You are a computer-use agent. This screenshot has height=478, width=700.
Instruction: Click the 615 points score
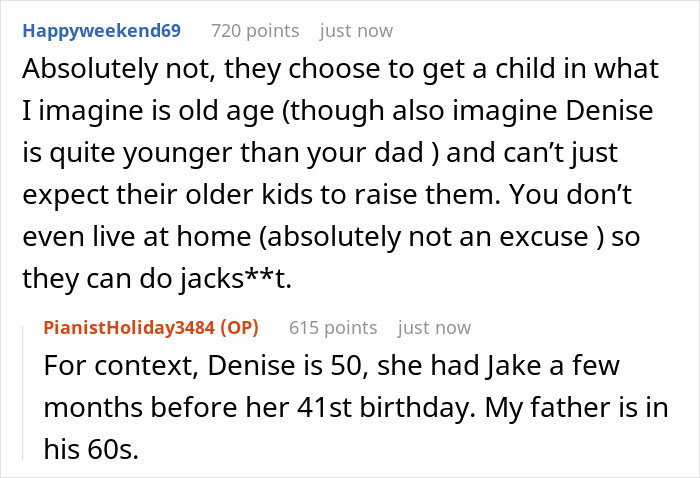[333, 327]
